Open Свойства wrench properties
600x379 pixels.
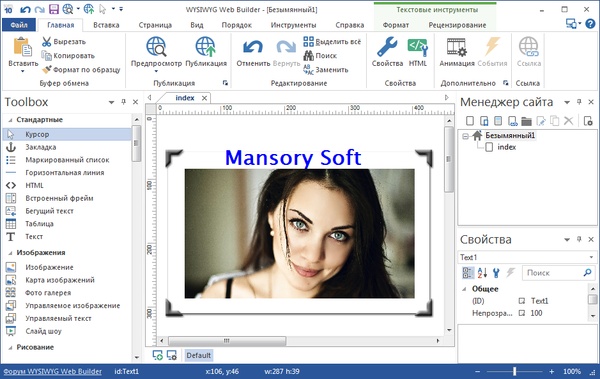[387, 47]
